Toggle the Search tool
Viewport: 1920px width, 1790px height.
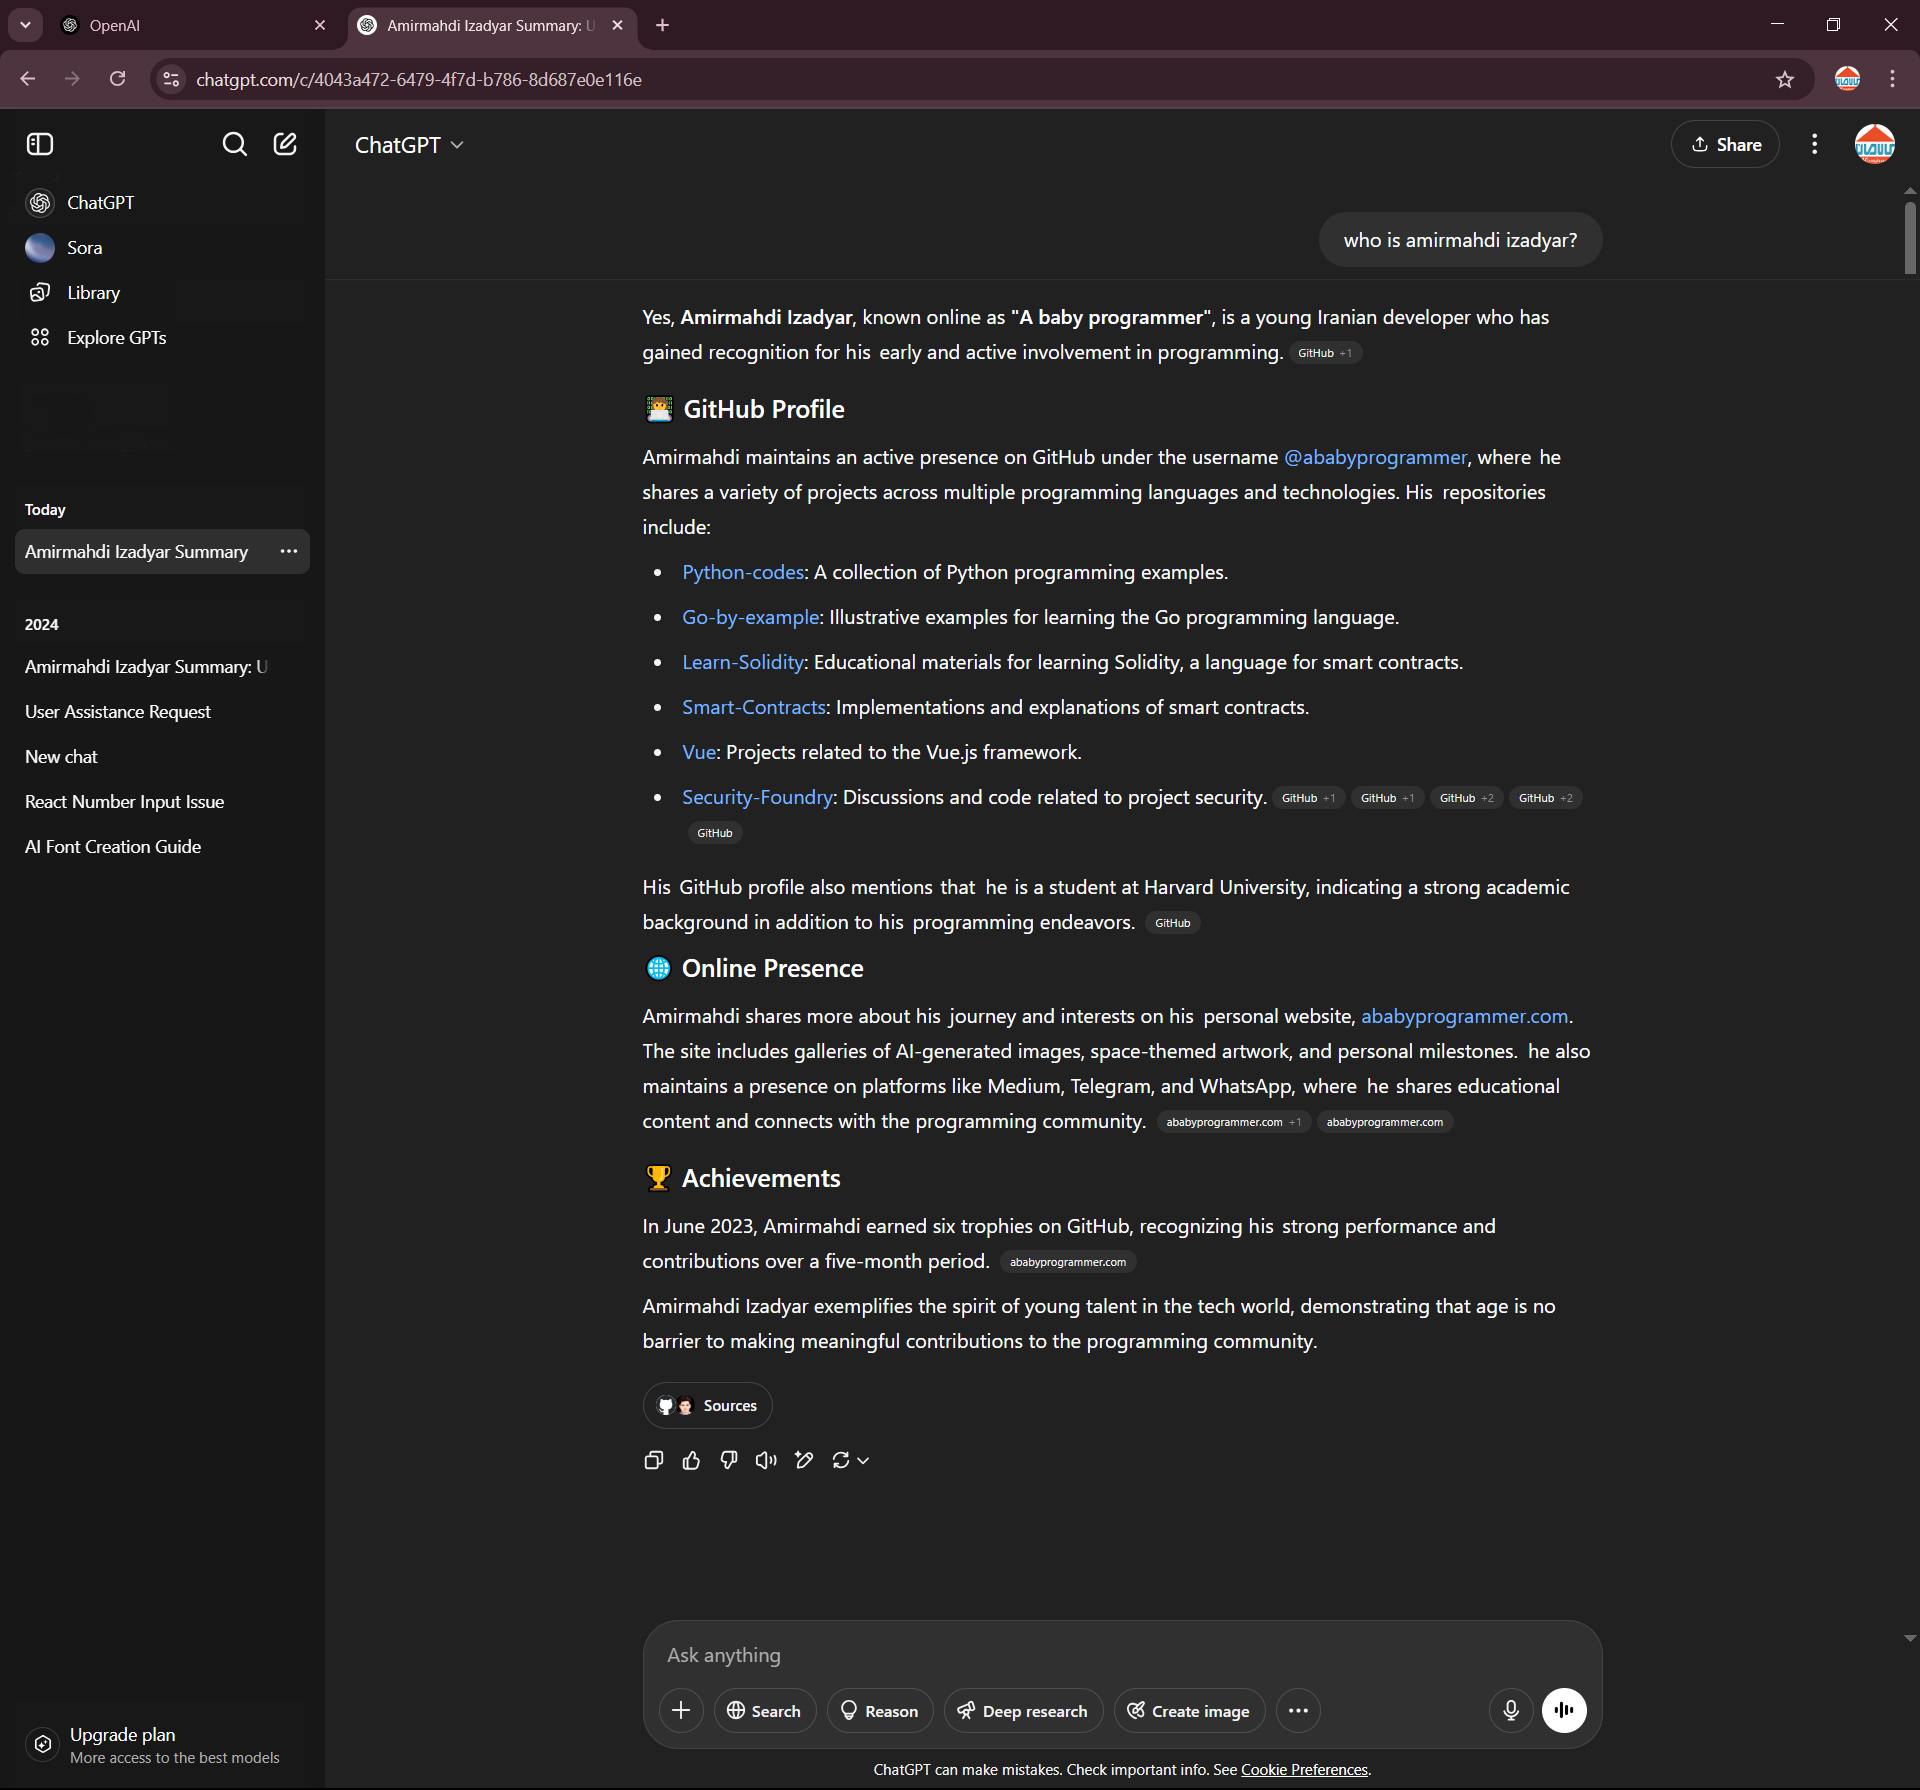coord(764,1710)
